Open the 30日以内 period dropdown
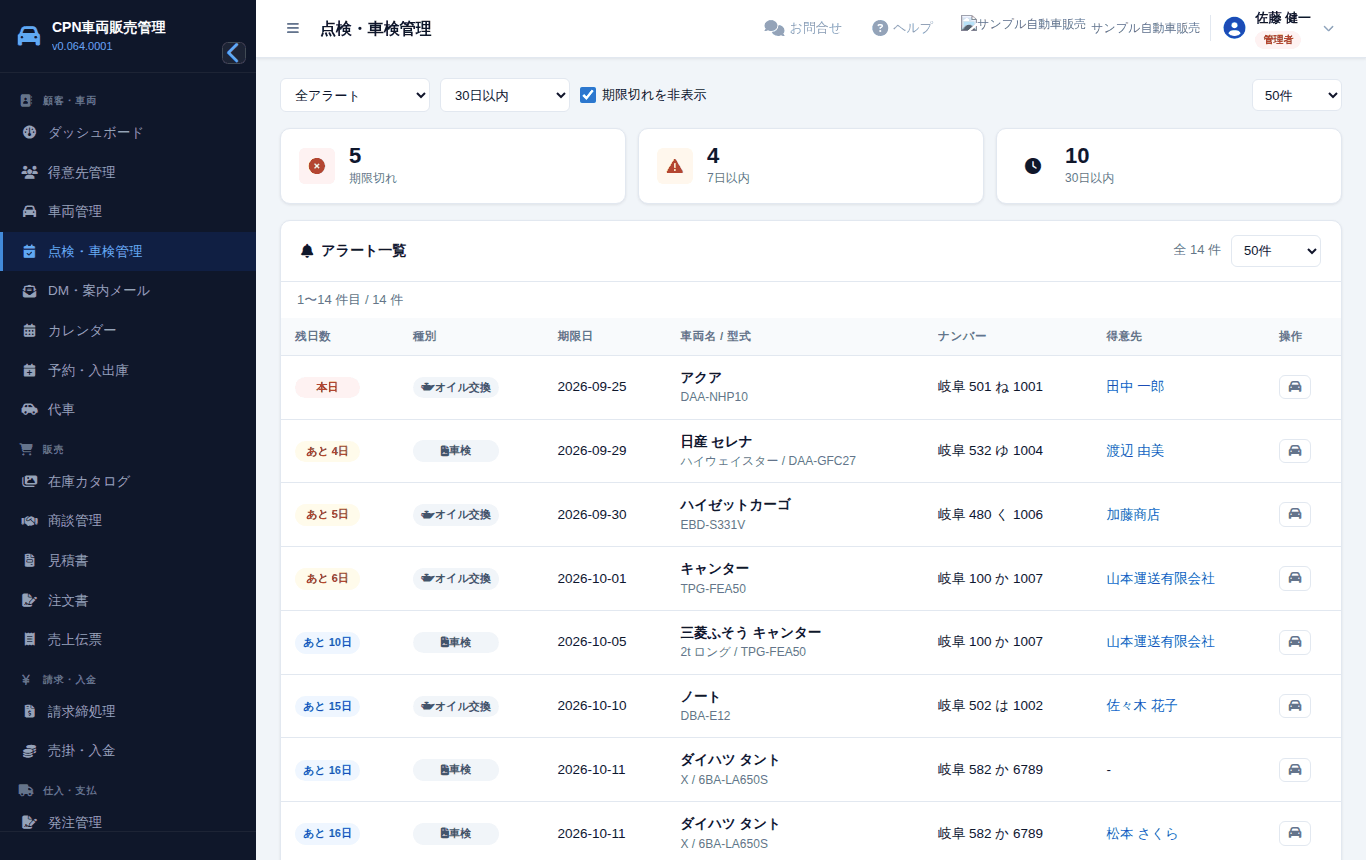Screen dimensions: 1366x860 505,95
